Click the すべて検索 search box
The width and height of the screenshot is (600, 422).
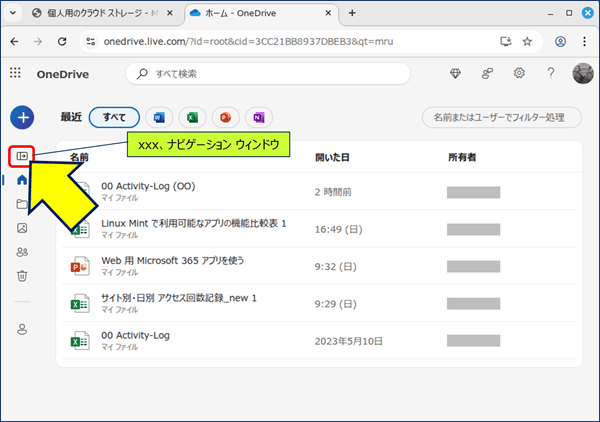[268, 73]
